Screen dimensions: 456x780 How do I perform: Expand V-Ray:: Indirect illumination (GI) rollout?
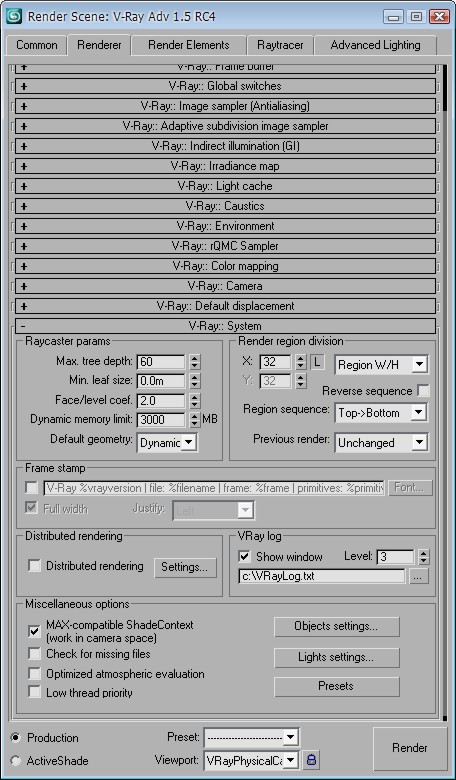(225, 146)
